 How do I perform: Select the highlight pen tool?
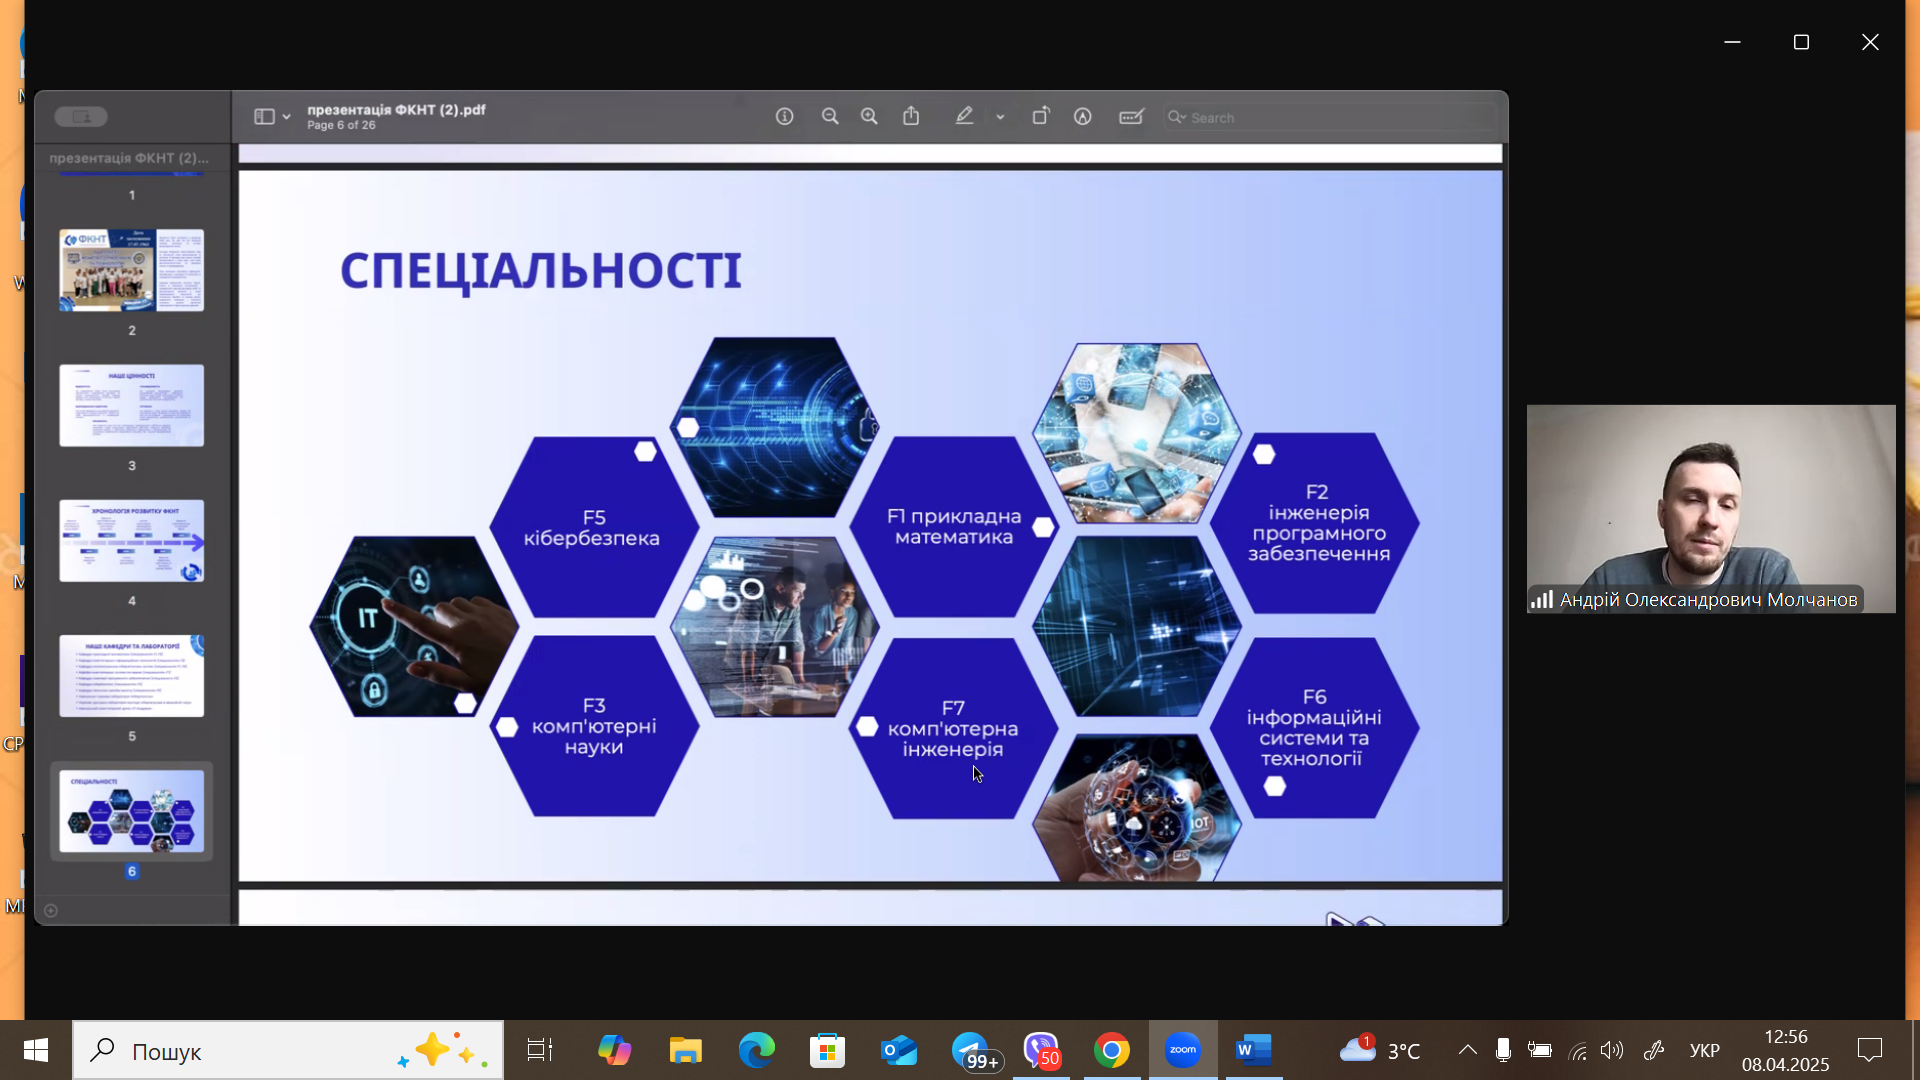964,117
